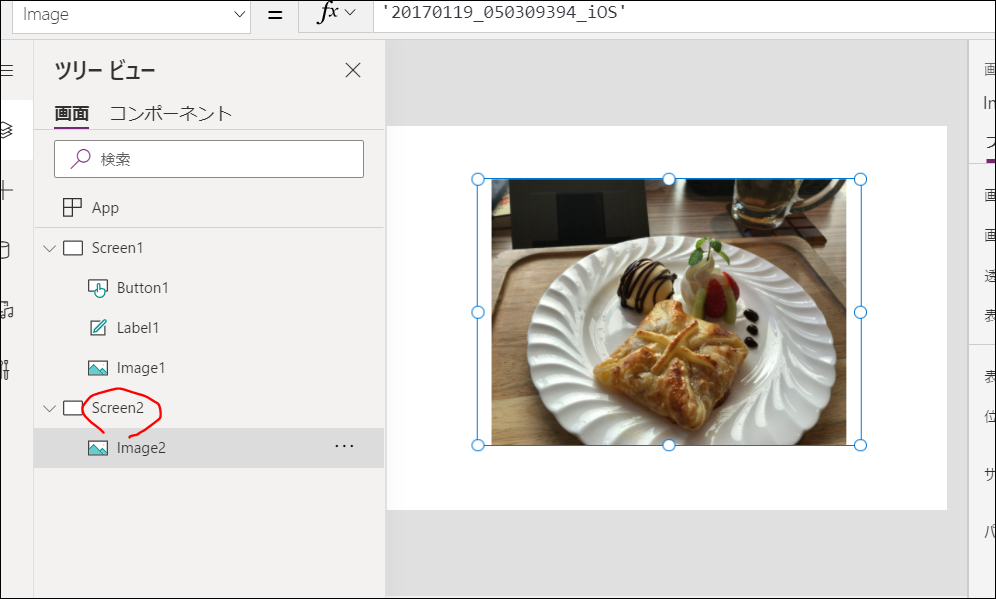Open the Insert plus sidebar icon
This screenshot has width=996, height=599.
pos(6,189)
